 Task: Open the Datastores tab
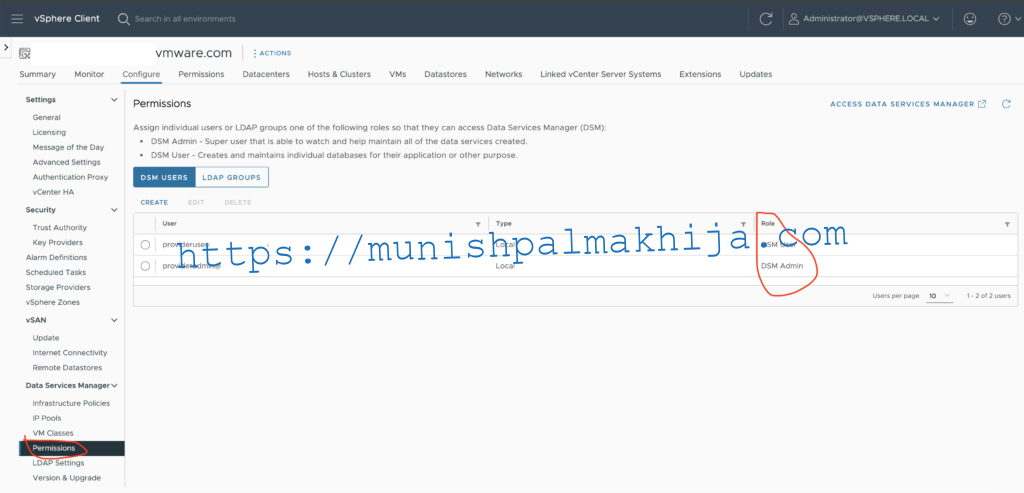pos(445,74)
